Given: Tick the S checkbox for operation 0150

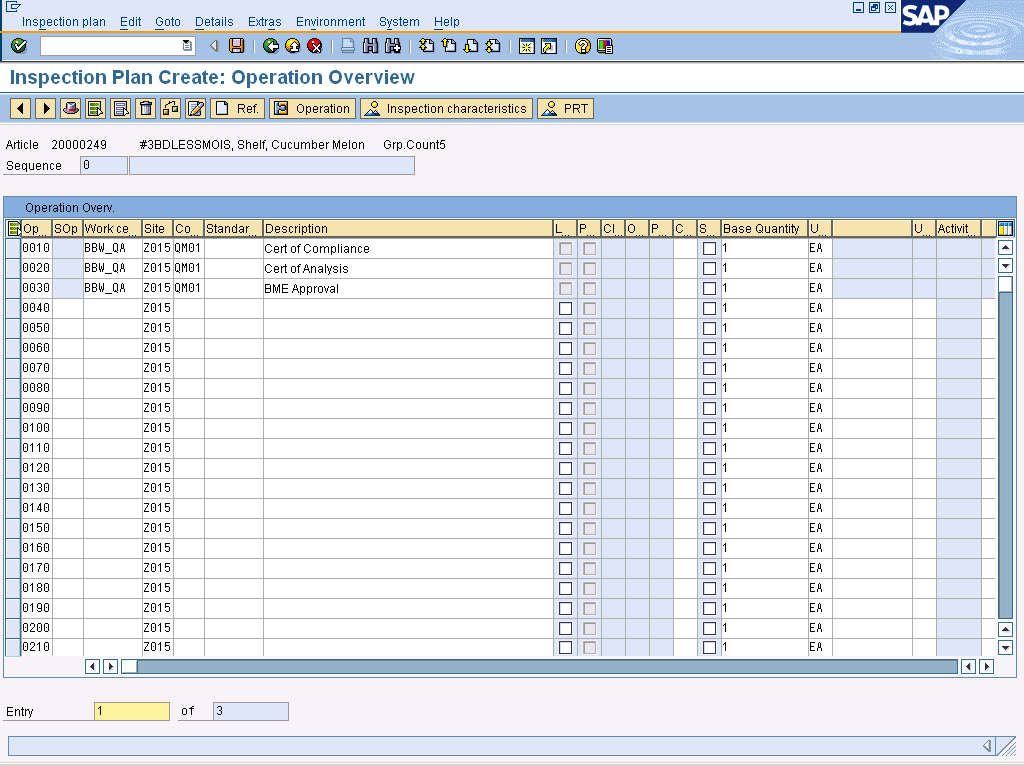Looking at the screenshot, I should click(x=709, y=528).
